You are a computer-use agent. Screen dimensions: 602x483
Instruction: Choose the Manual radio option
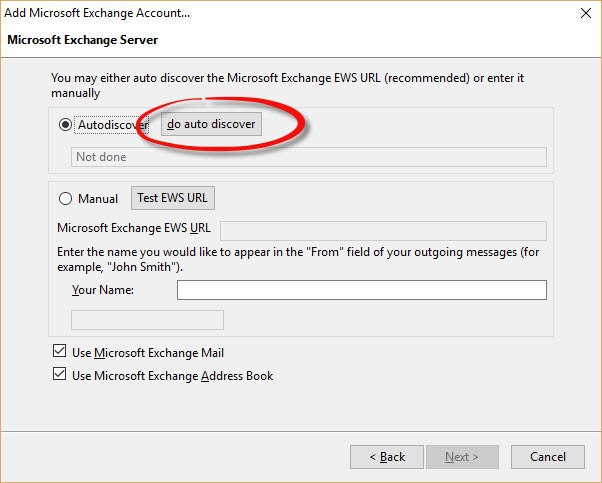(x=67, y=199)
